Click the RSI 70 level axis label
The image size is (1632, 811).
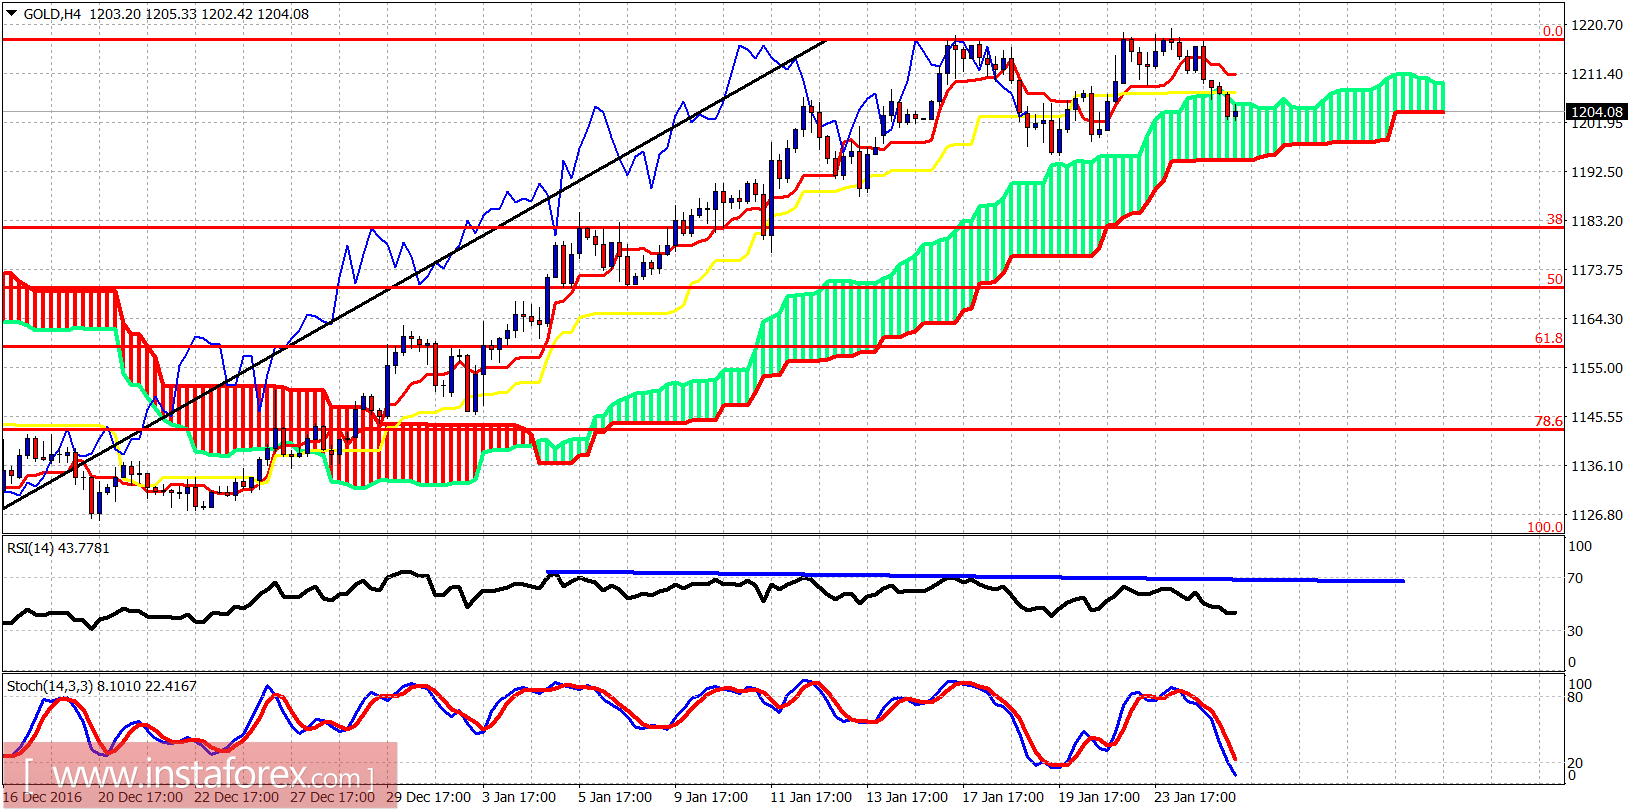[1575, 578]
